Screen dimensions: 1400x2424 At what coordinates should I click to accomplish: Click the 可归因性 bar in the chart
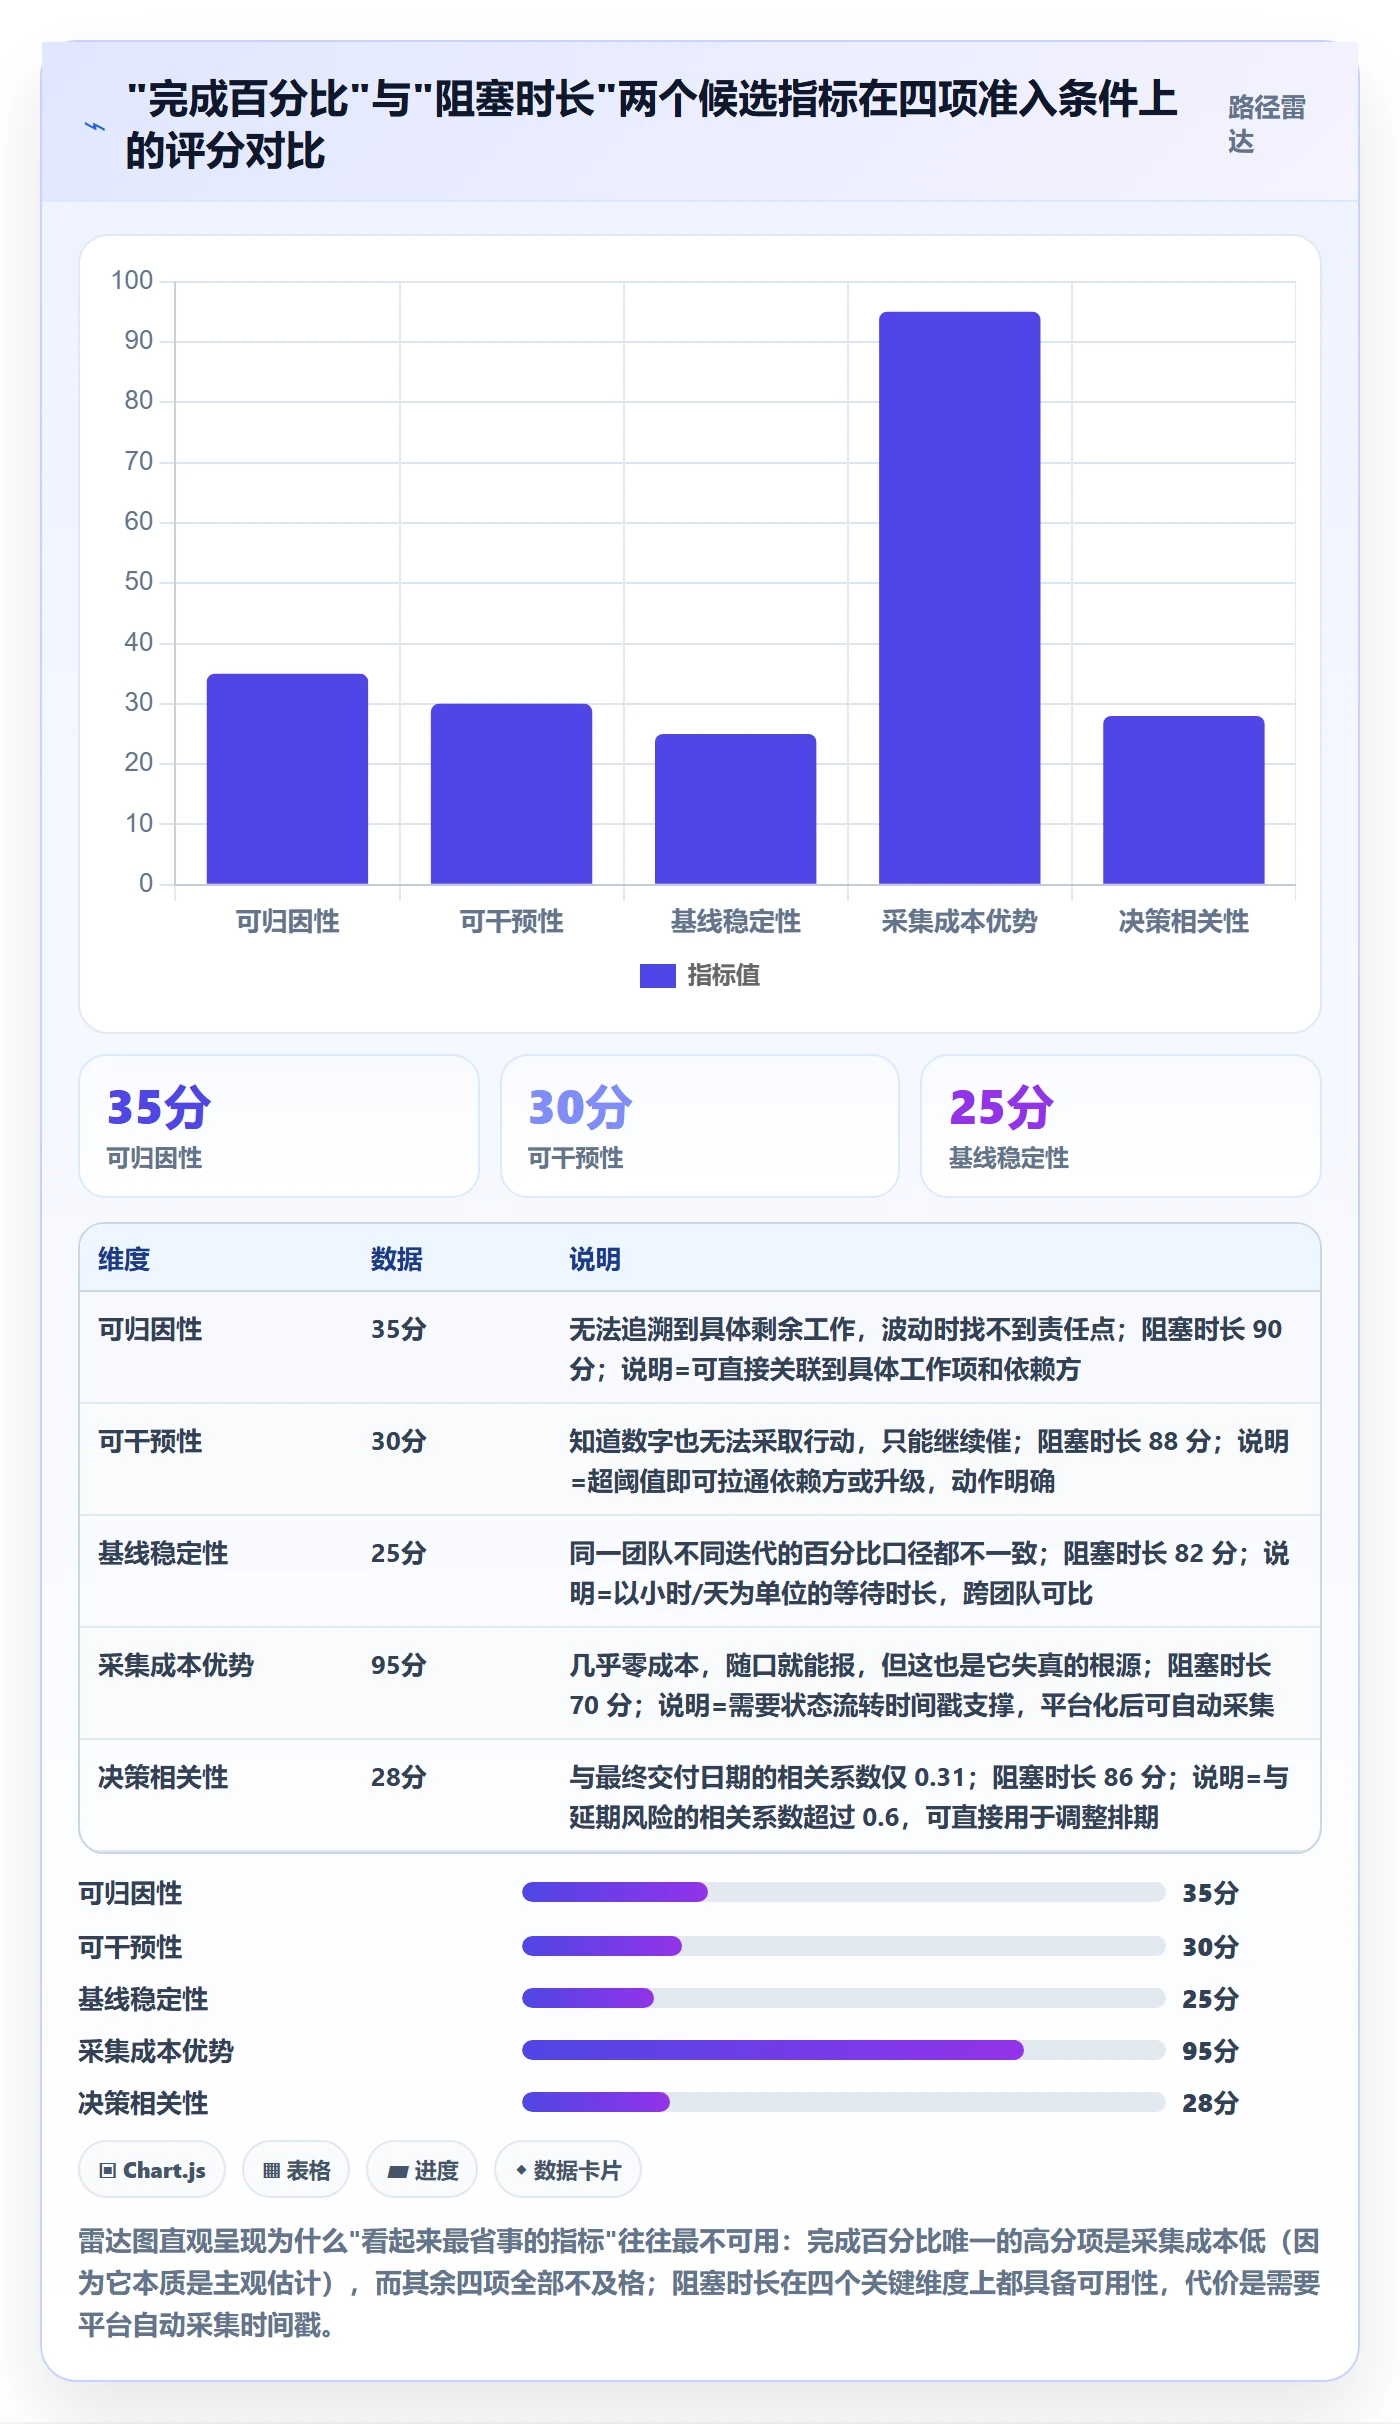[x=287, y=779]
